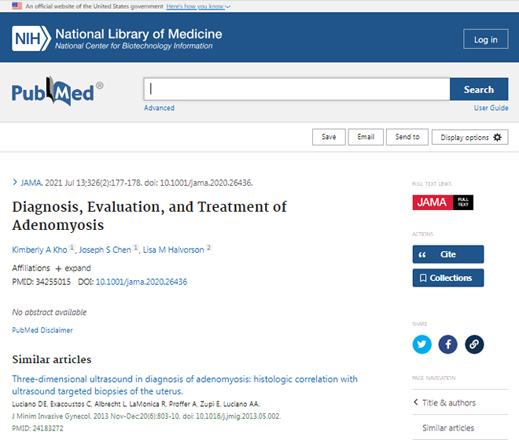Share the article on Facebook

[x=448, y=344]
